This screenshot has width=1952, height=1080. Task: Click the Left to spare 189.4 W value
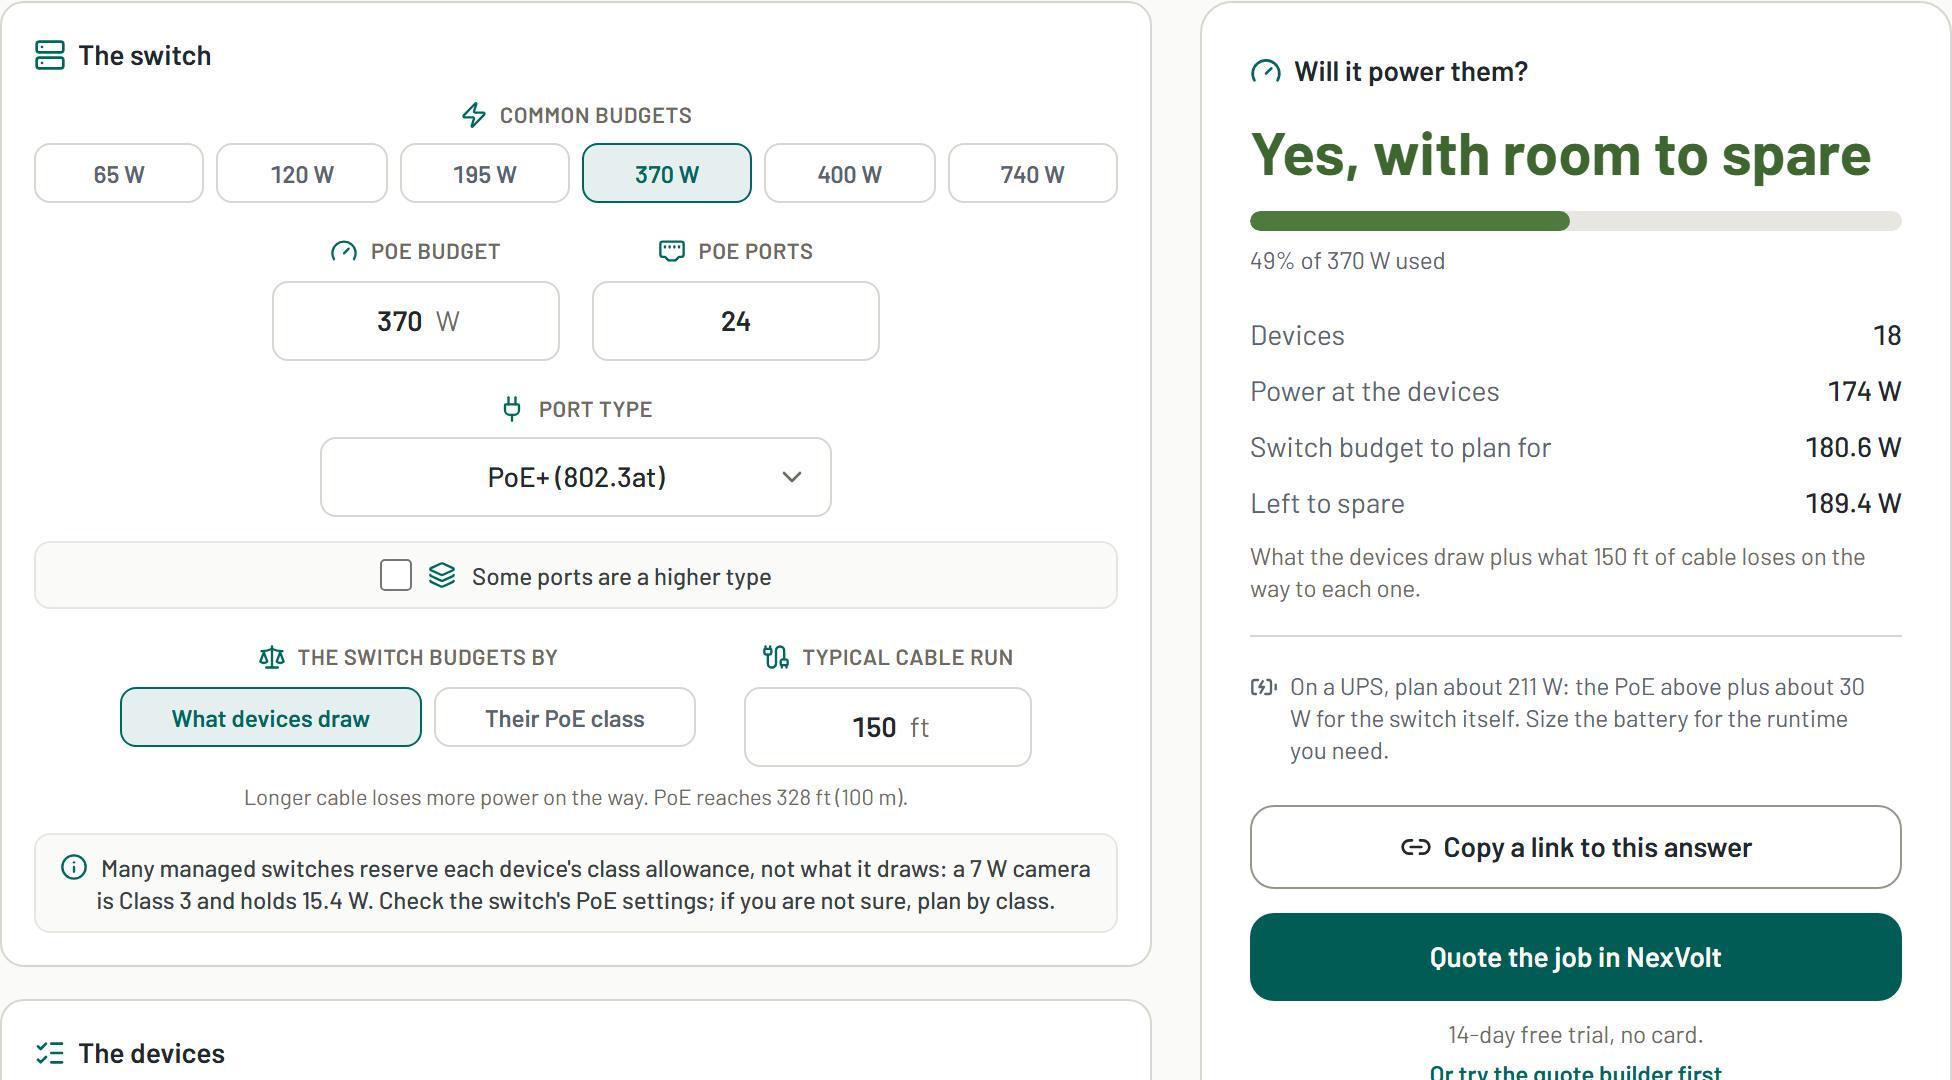point(1853,503)
